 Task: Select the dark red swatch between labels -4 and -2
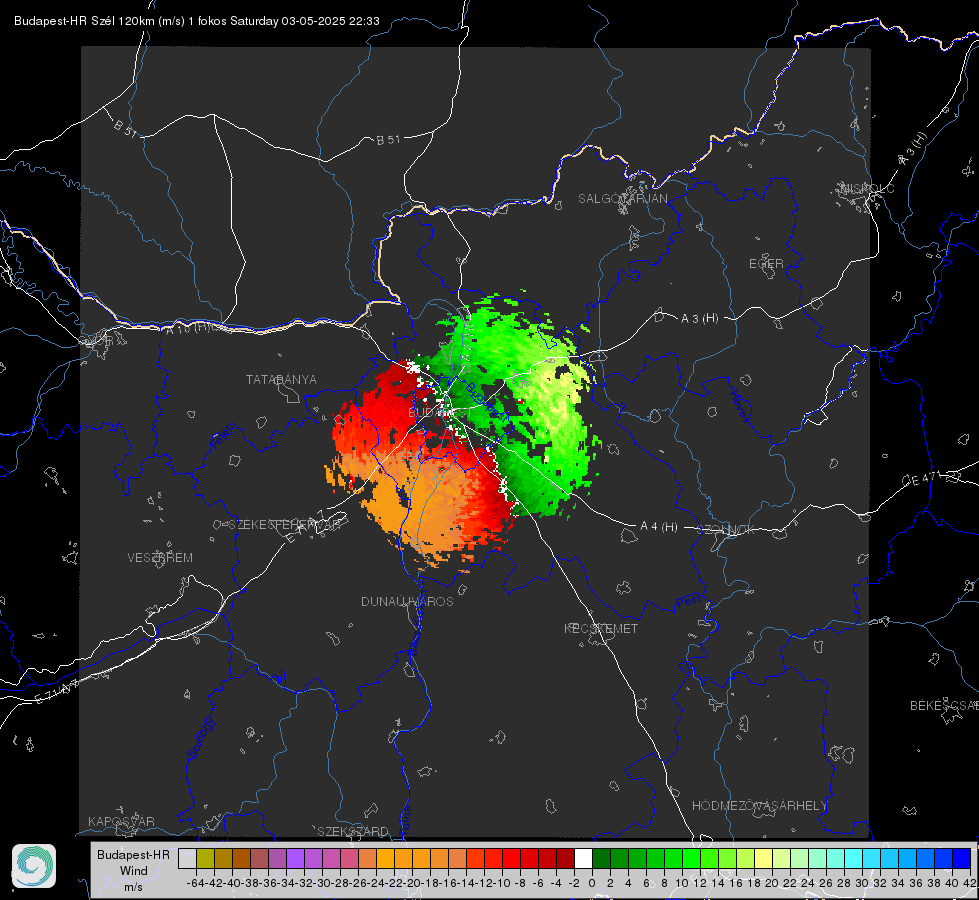(x=565, y=858)
